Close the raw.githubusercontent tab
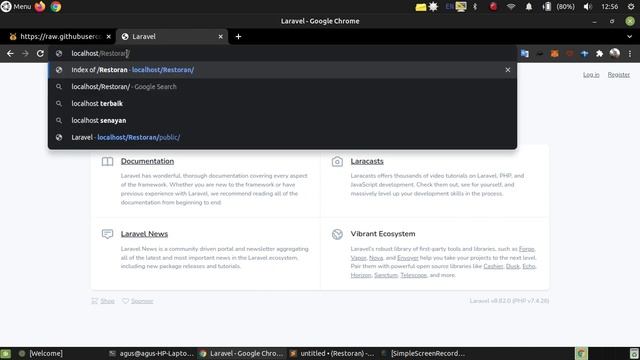This screenshot has height=360, width=640. [109, 37]
